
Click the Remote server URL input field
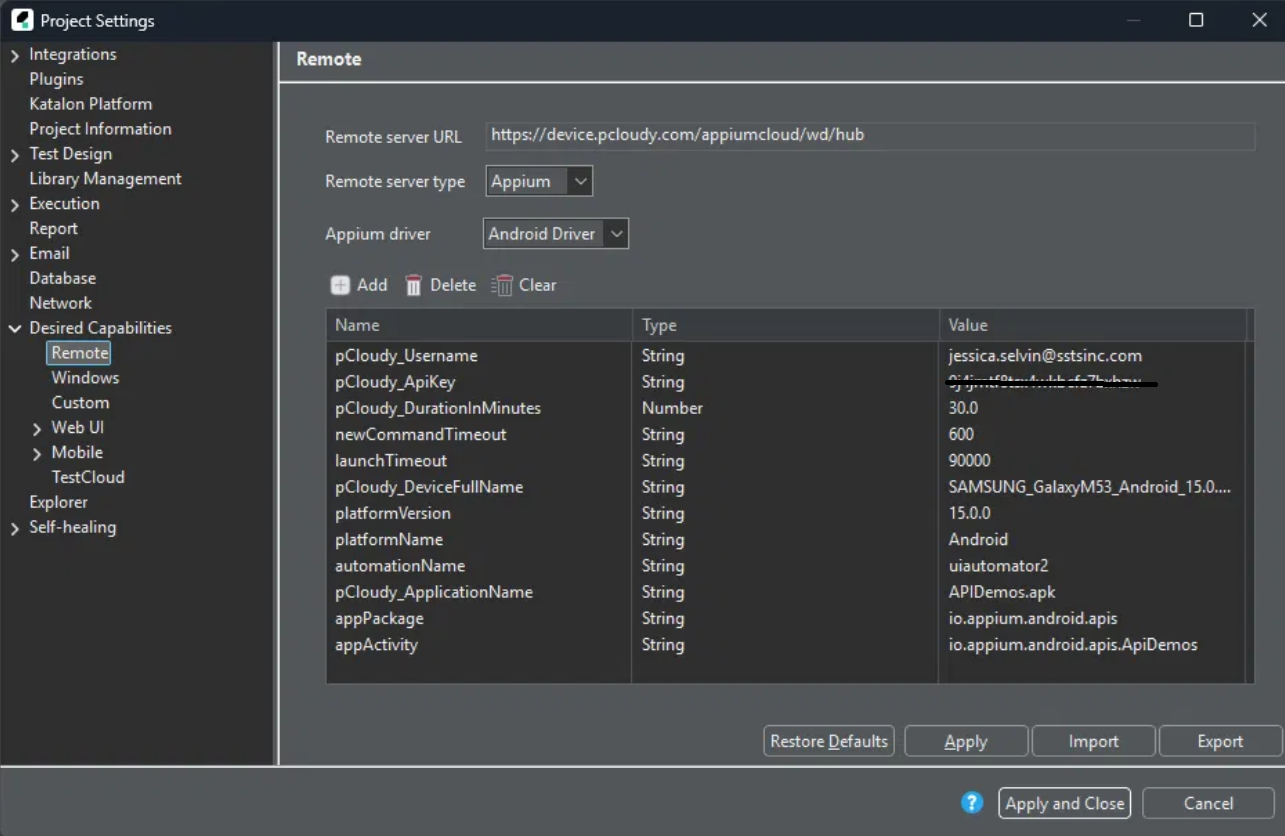pyautogui.click(x=870, y=135)
